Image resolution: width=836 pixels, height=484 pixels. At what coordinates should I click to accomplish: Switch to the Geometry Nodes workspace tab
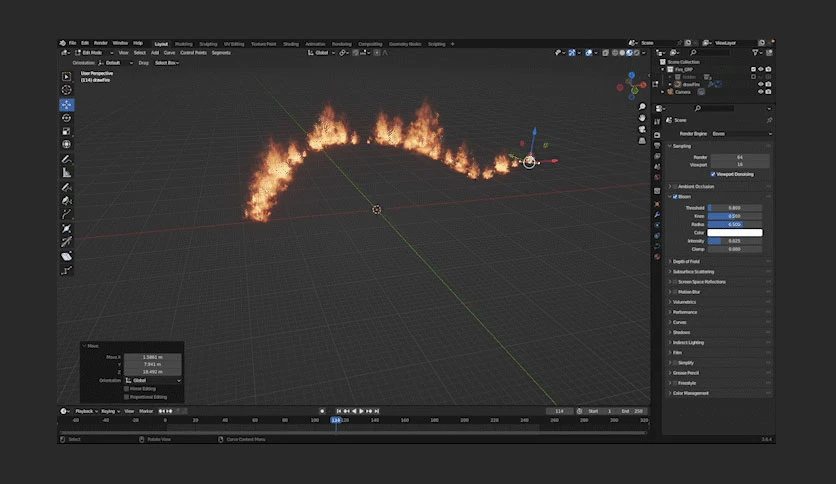point(405,44)
